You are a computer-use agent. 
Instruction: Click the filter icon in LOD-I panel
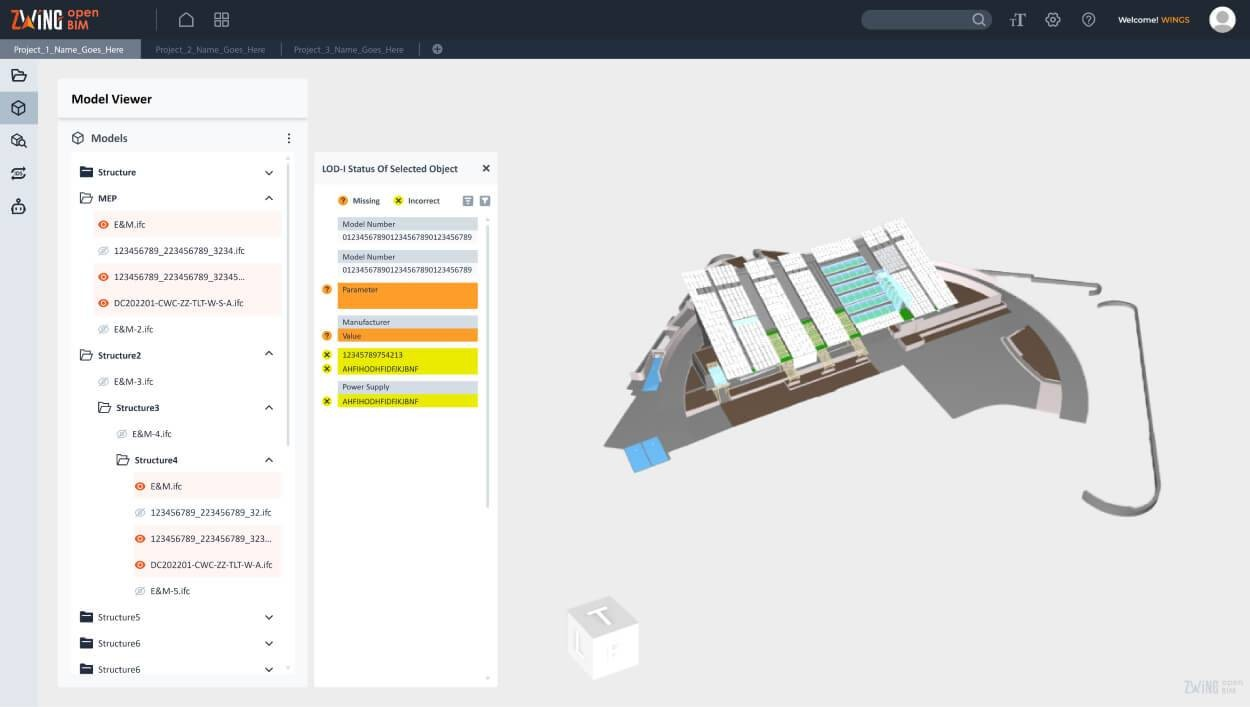485,201
